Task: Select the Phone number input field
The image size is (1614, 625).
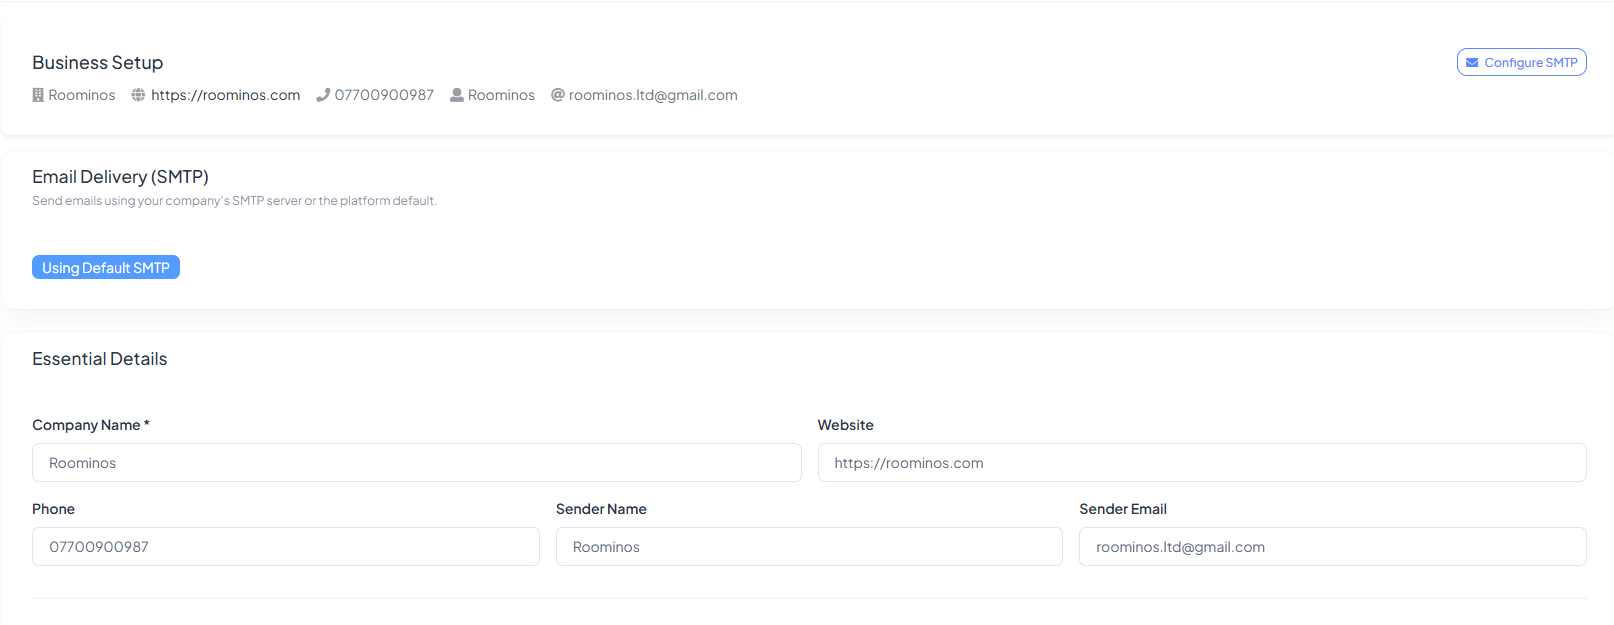Action: (285, 547)
